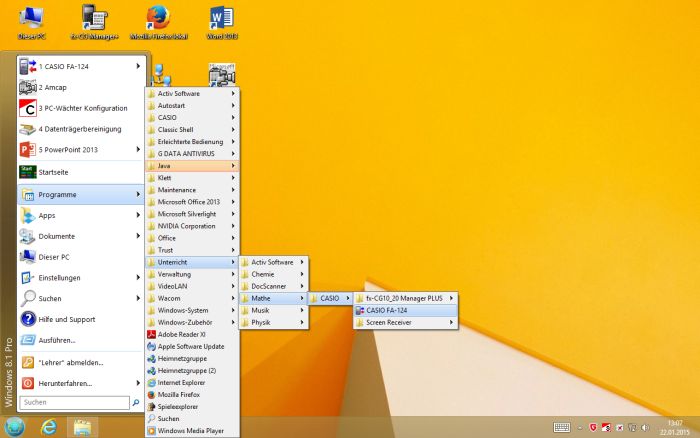700x438 pixels.
Task: Open the NVIDIA Corporation folder entry
Action: point(192,226)
